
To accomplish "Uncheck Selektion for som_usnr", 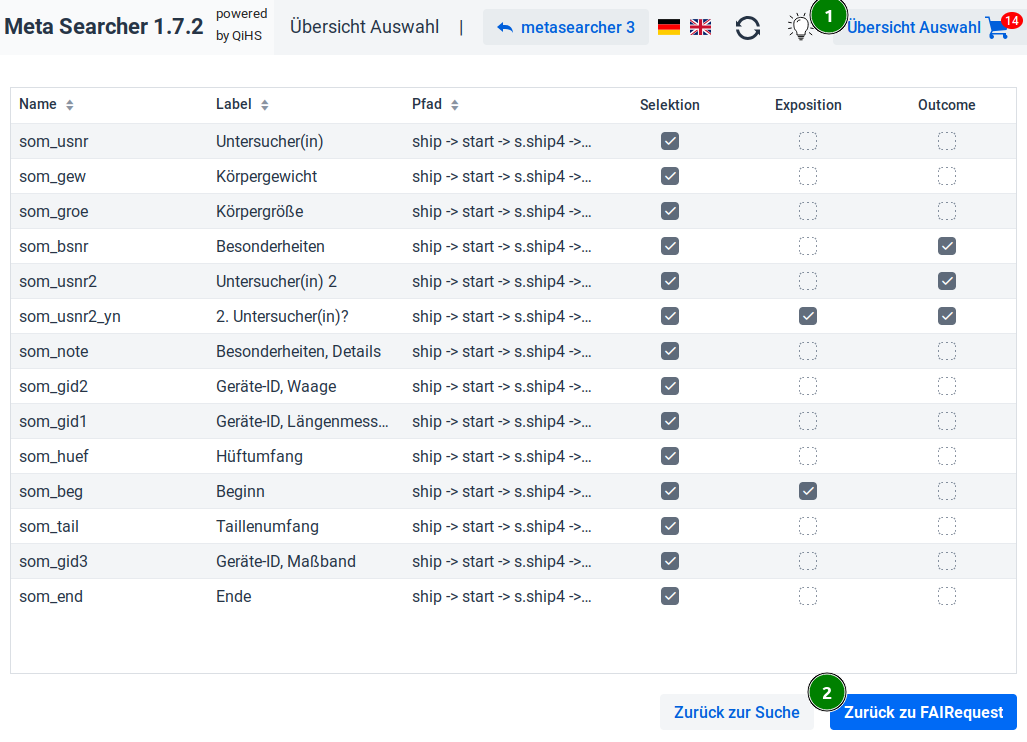I will [x=670, y=141].
